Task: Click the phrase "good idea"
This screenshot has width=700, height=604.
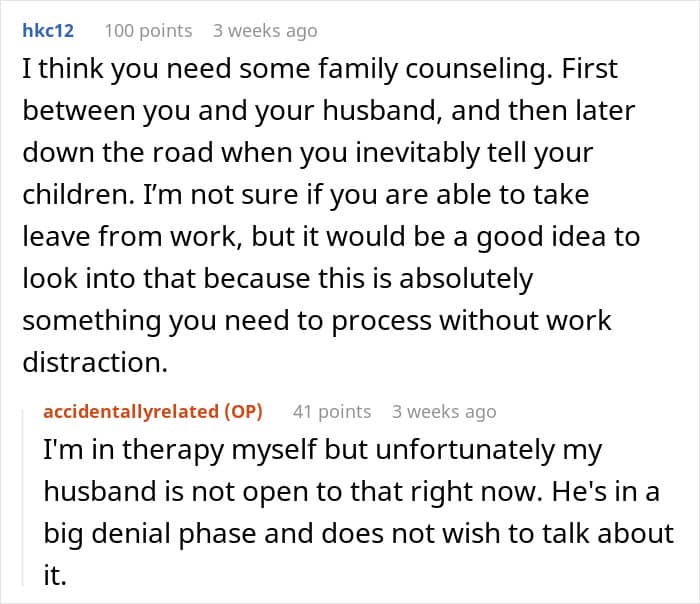Action: click(x=542, y=237)
